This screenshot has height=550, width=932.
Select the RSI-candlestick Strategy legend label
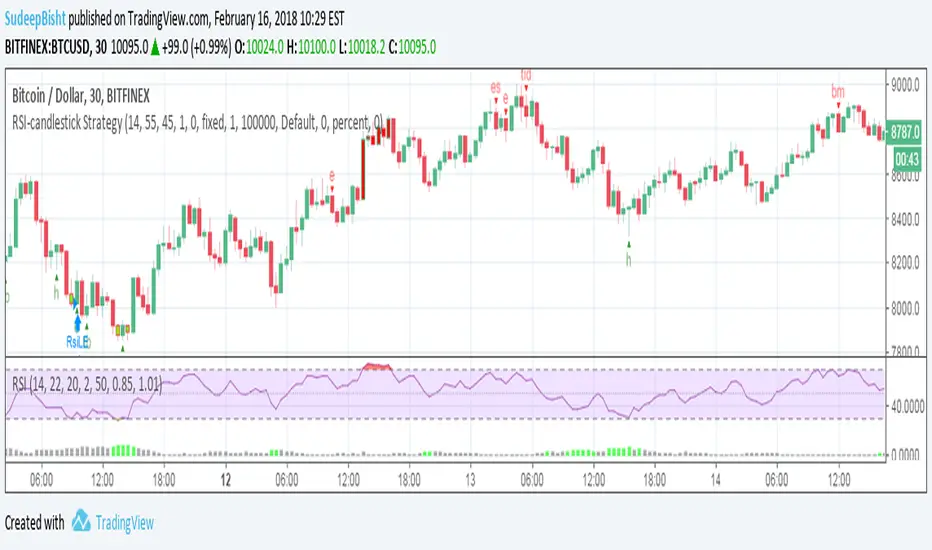point(197,123)
